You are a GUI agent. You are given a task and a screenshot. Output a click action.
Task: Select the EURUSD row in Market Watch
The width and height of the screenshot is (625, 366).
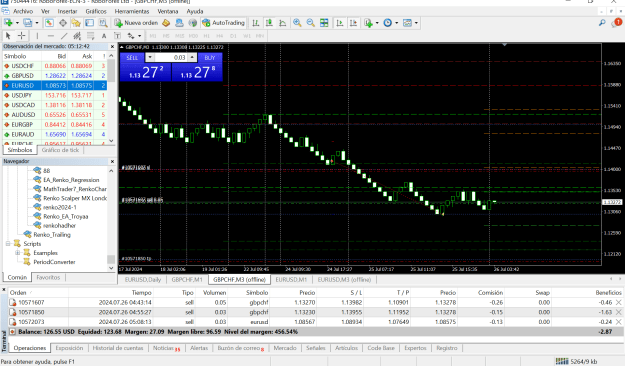[55, 85]
